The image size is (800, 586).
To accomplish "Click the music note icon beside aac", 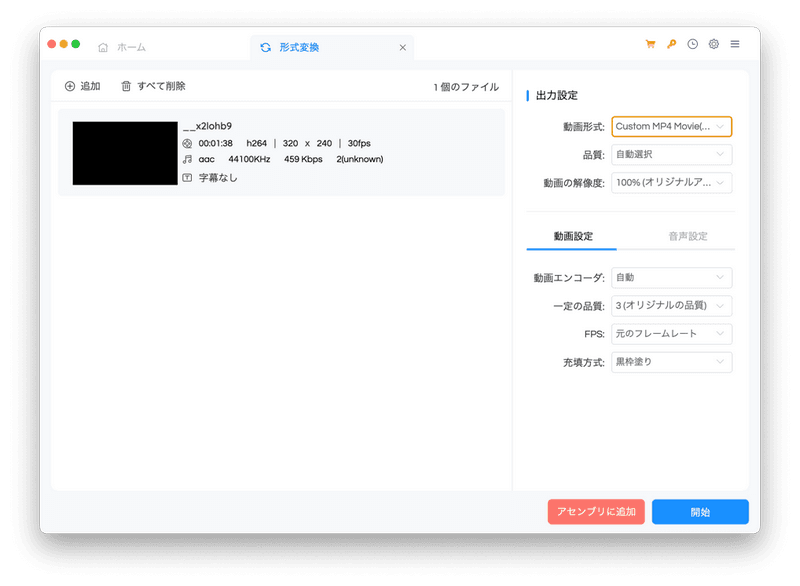I will pyautogui.click(x=187, y=159).
